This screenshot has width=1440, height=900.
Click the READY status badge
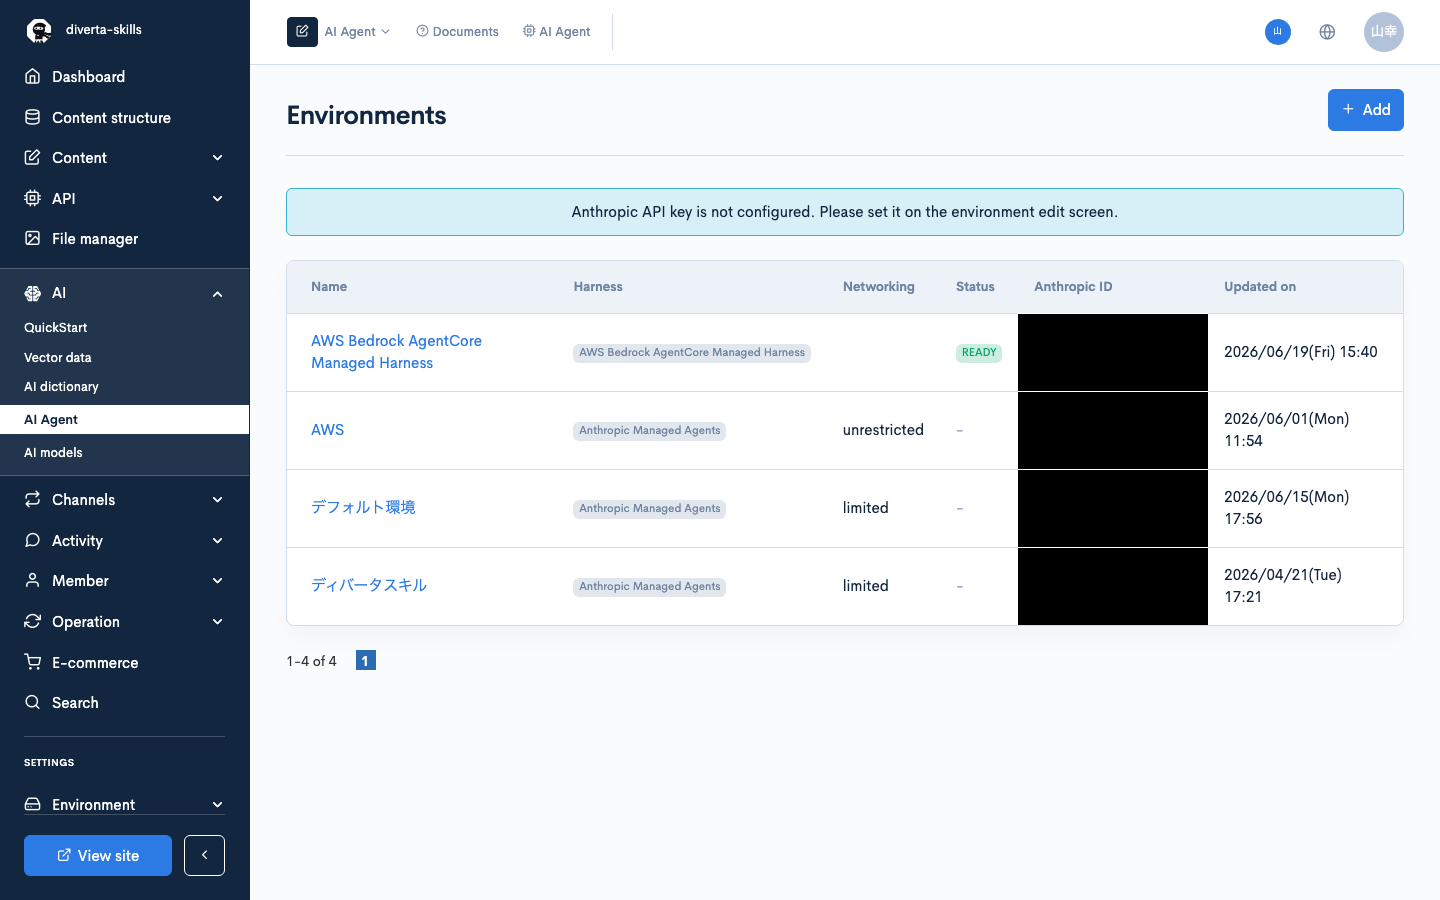pyautogui.click(x=979, y=352)
